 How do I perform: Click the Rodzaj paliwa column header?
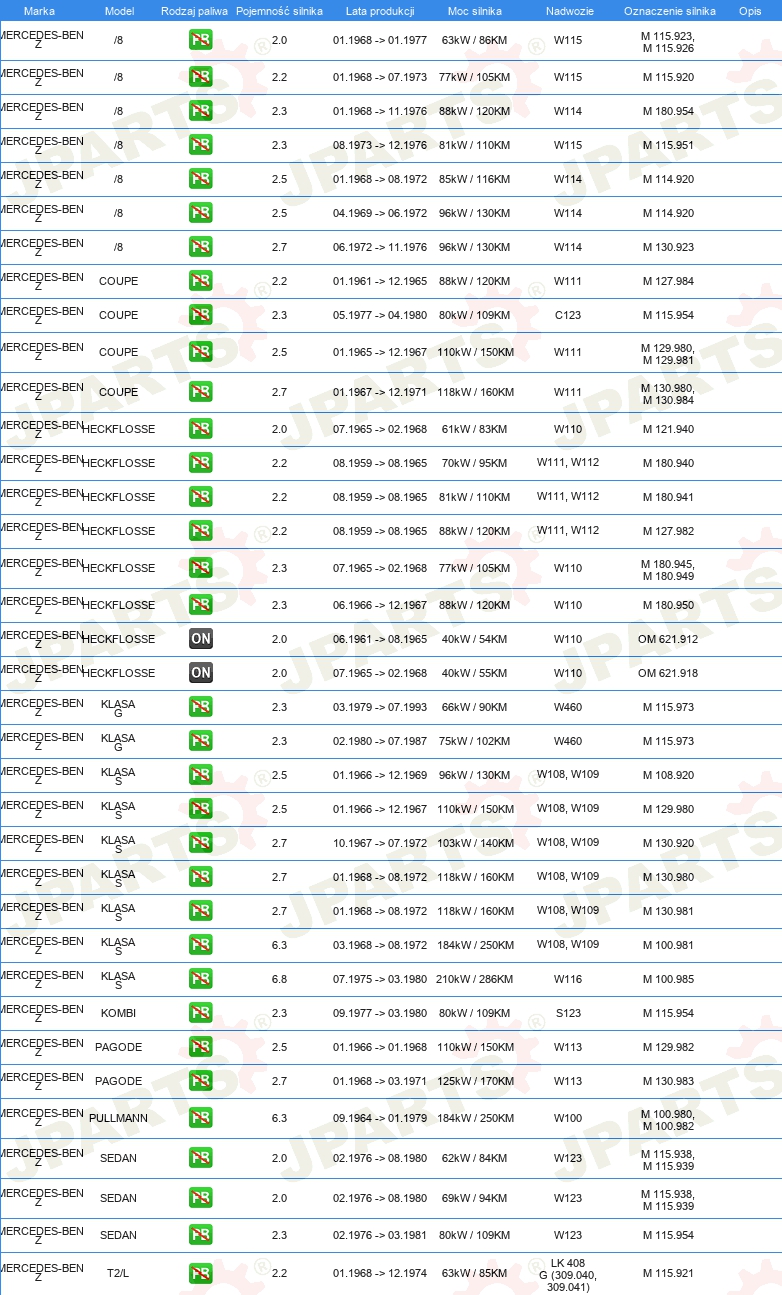pyautogui.click(x=194, y=11)
